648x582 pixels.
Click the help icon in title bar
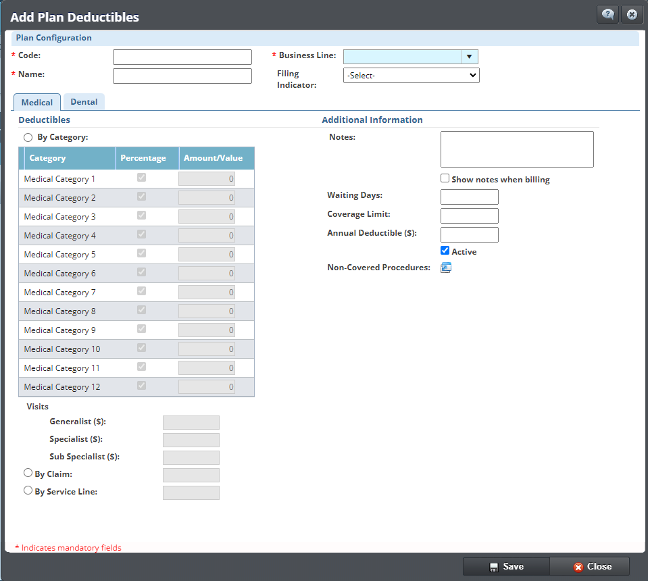click(607, 15)
